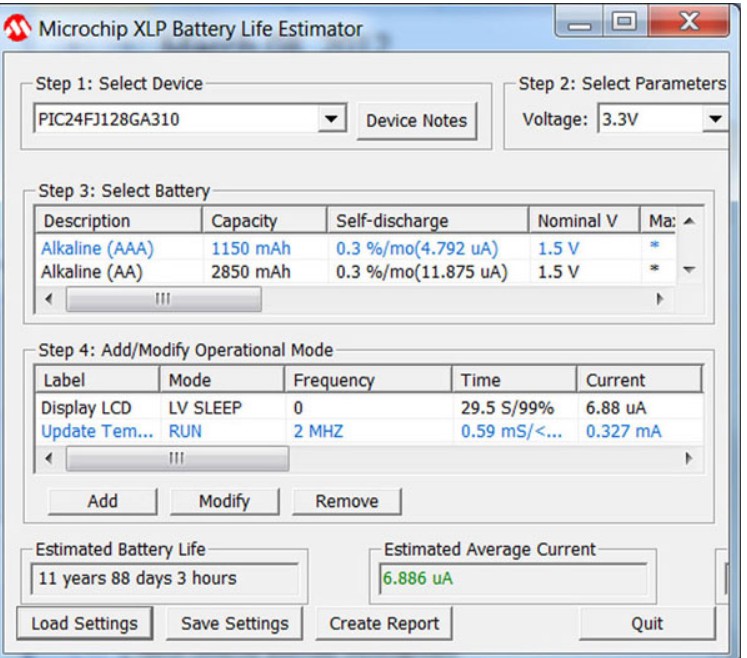This screenshot has height=658, width=747.
Task: Close the window with X button
Action: pyautogui.click(x=688, y=22)
